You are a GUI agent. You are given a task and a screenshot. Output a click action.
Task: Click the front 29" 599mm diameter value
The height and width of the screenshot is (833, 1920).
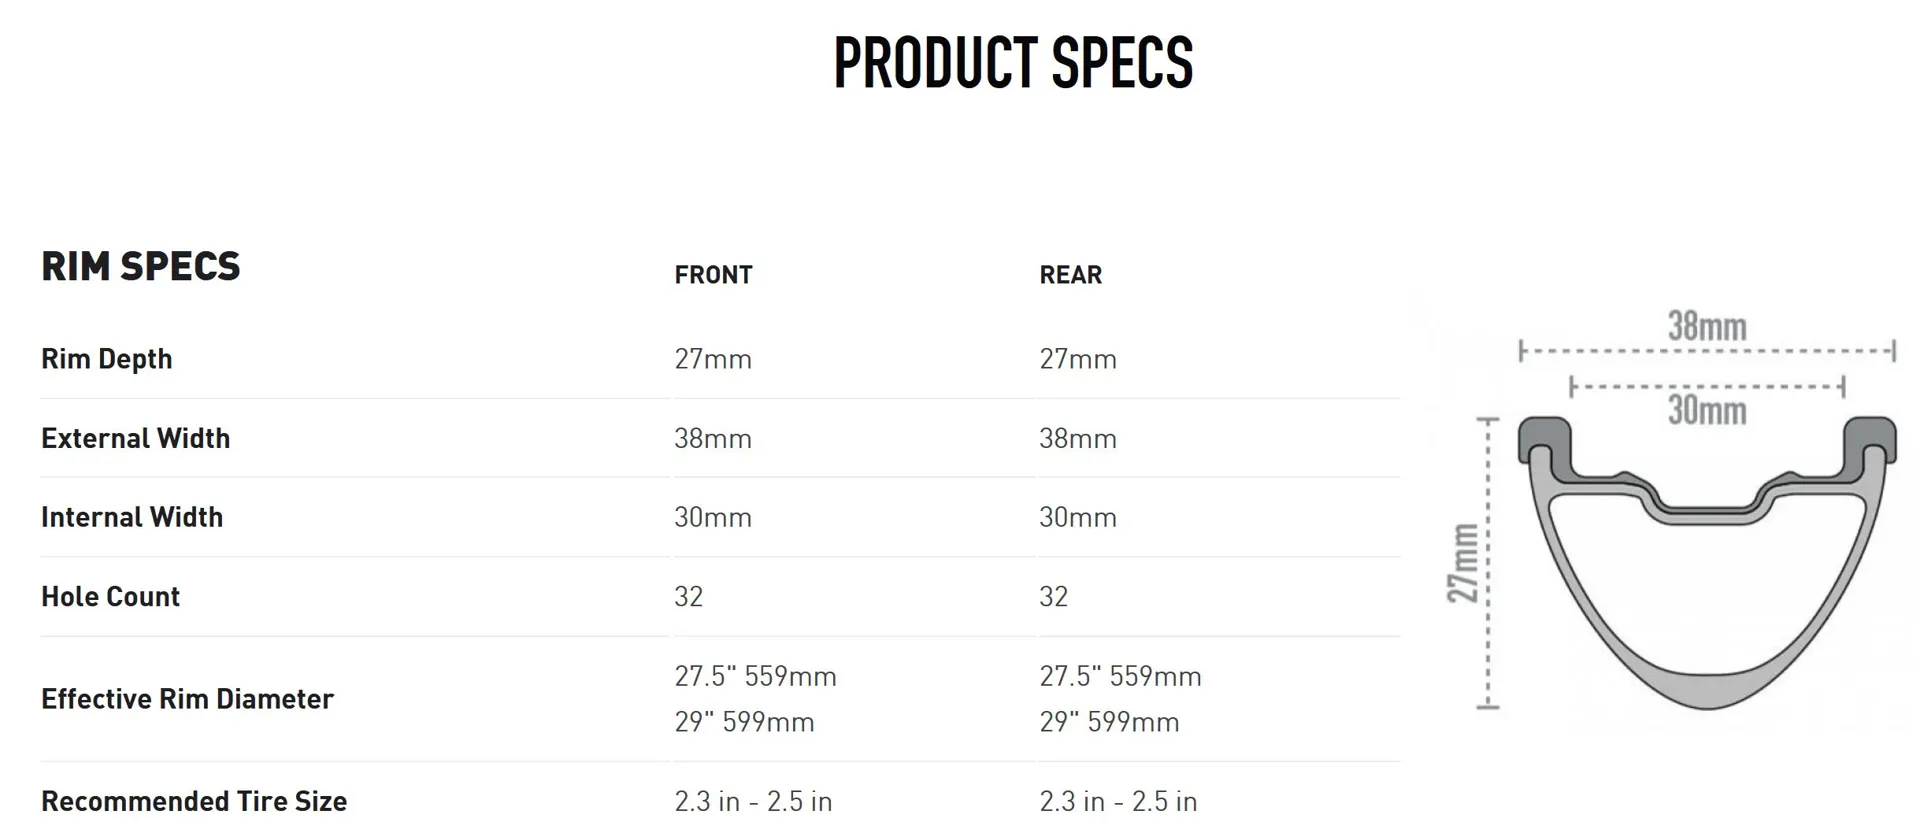[745, 722]
